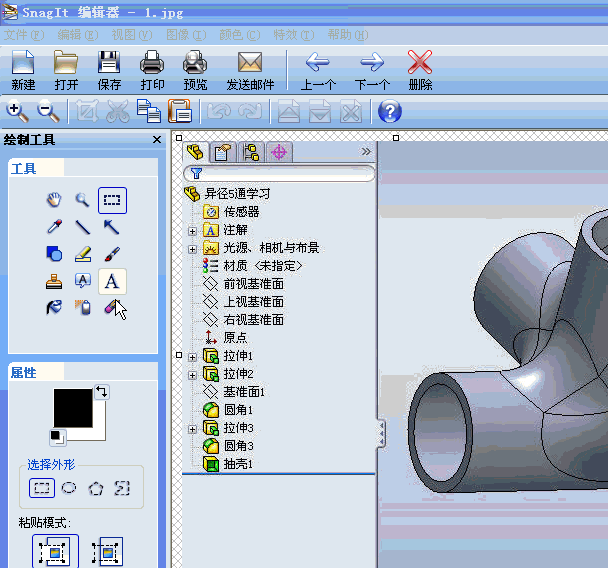Click the zoom in magnifier icon
Viewport: 608px width, 568px height.
(17, 112)
